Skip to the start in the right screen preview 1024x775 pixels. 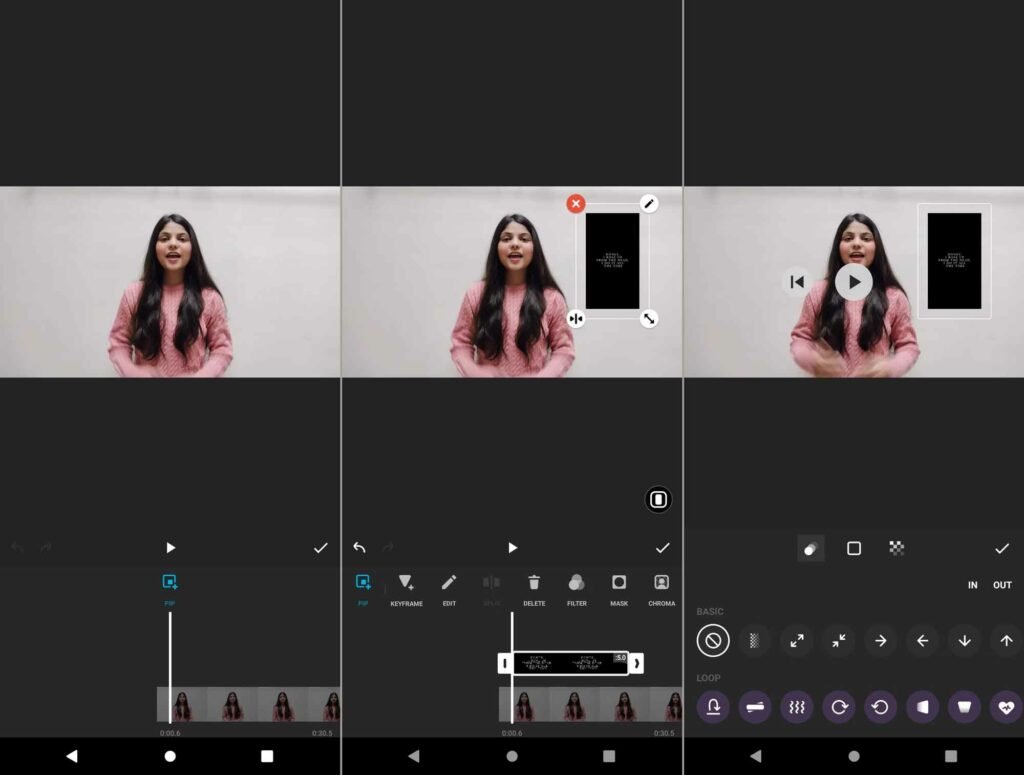point(797,282)
